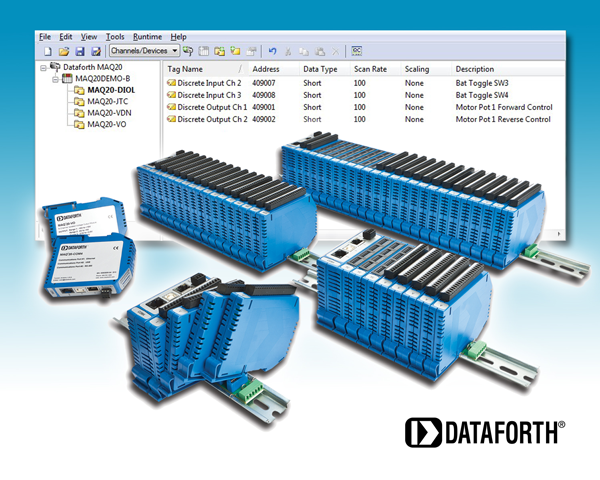This screenshot has width=600, height=480.
Task: Select the Discrete Output Ch 2 tag name
Action: coord(212,119)
